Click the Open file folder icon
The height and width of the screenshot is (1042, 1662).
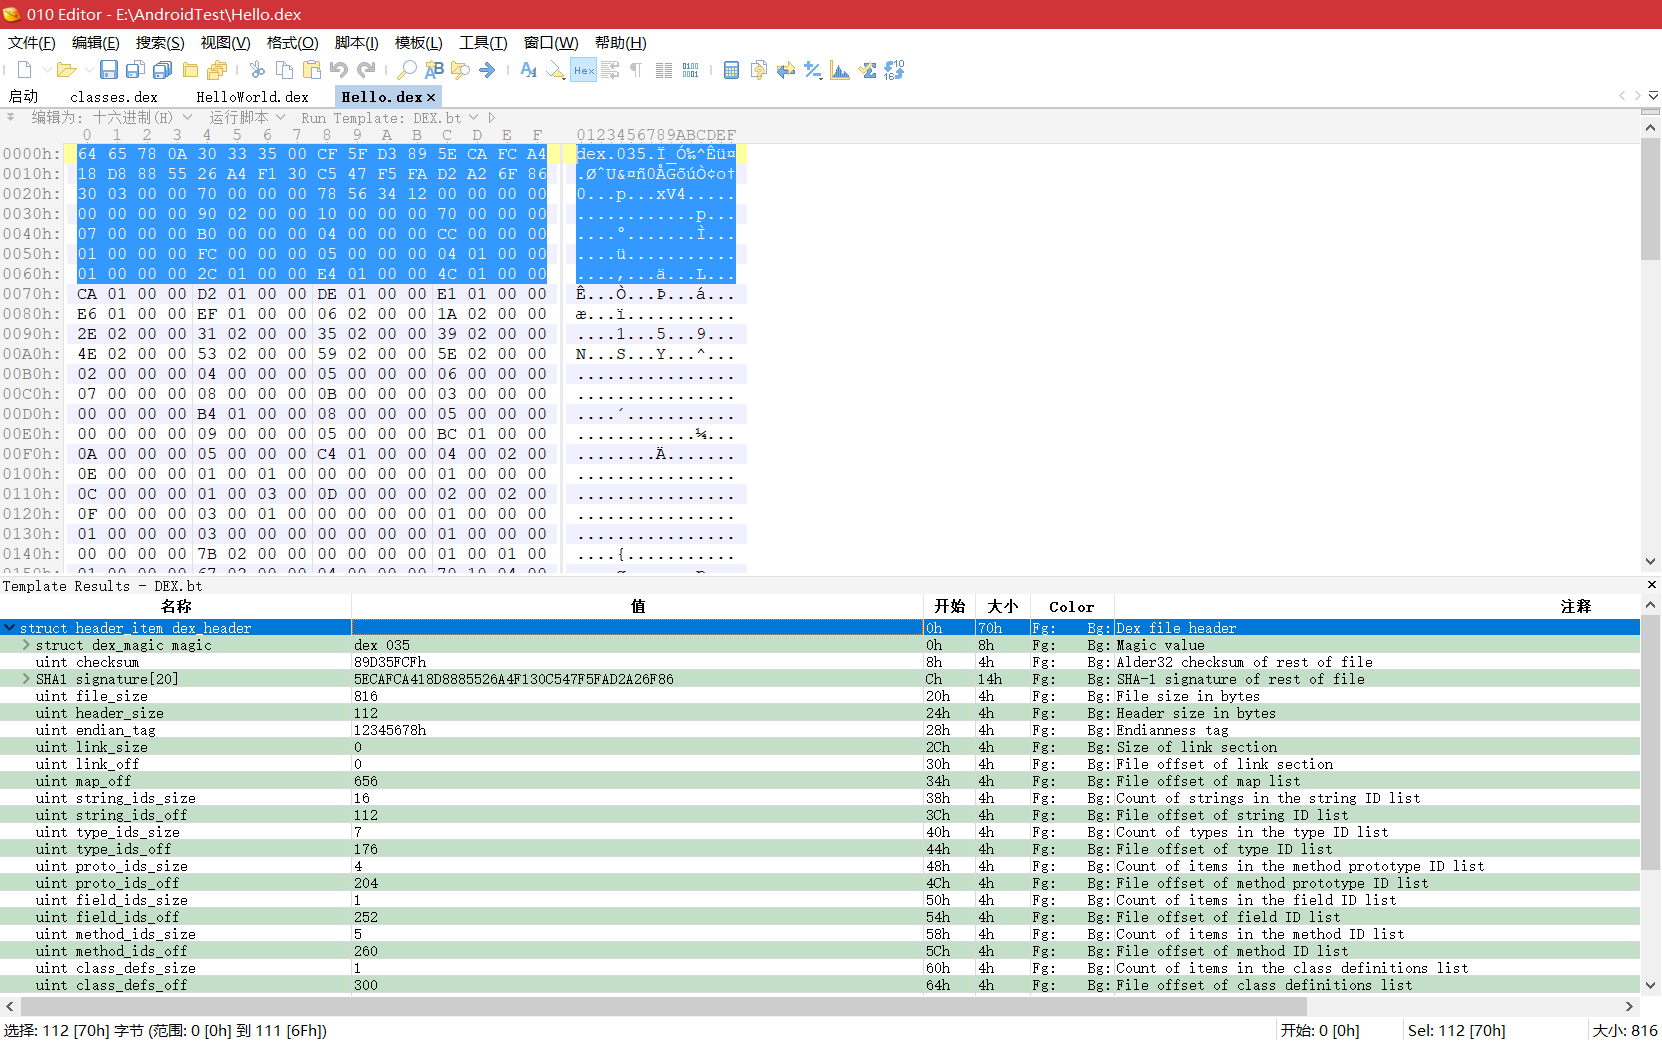tap(66, 70)
